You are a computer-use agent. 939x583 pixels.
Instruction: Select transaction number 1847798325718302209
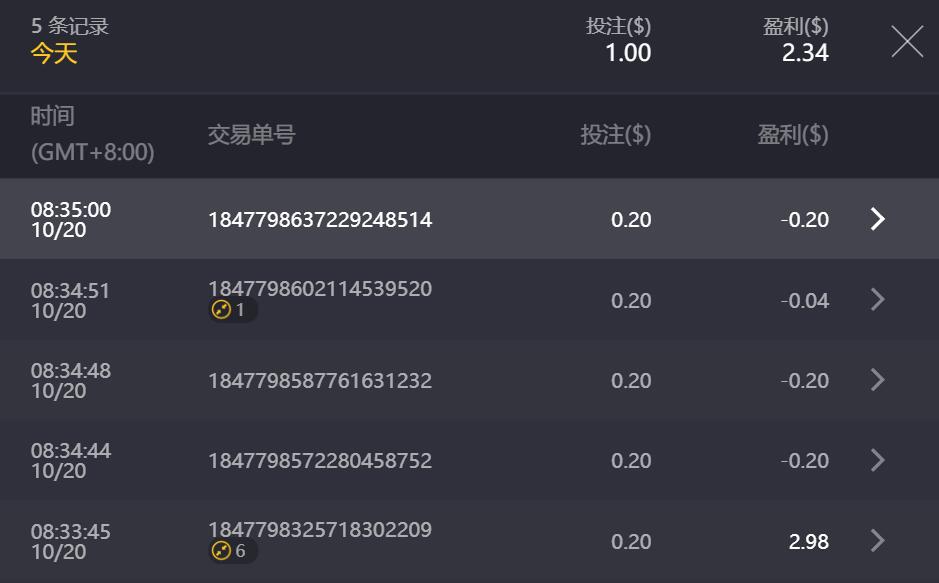coord(320,529)
